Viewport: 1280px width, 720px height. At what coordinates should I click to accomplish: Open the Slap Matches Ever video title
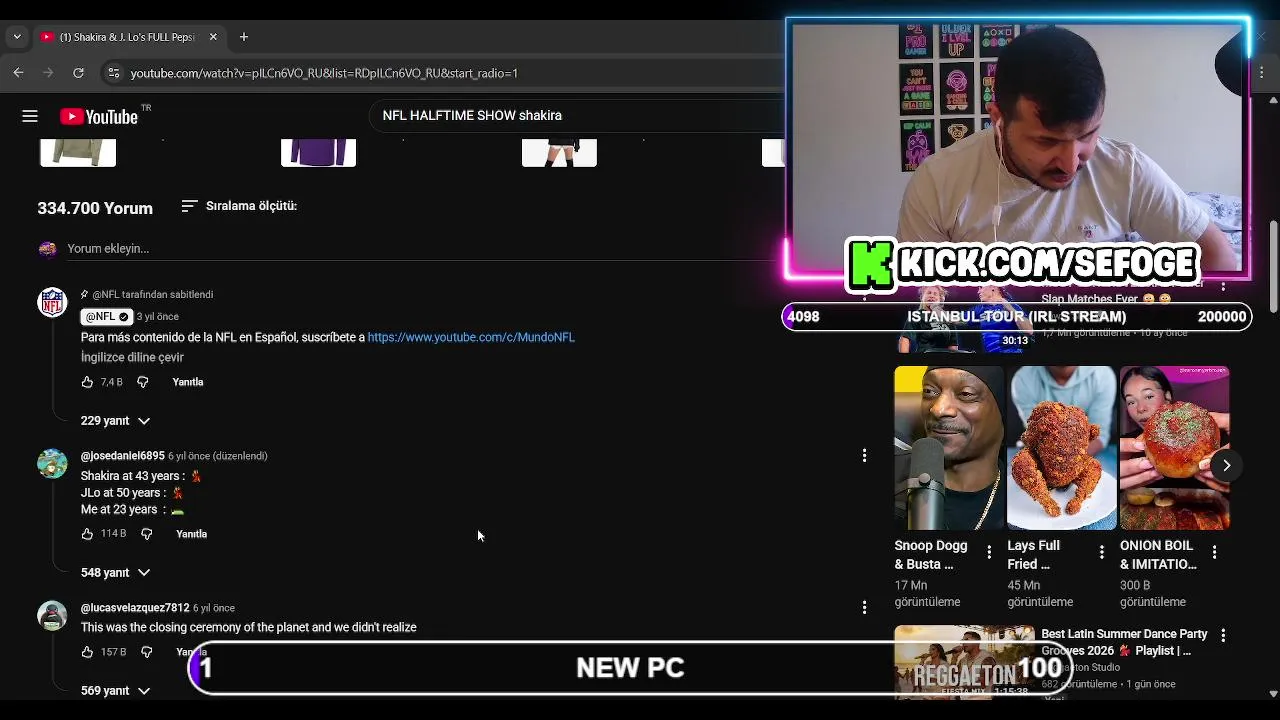click(1106, 299)
